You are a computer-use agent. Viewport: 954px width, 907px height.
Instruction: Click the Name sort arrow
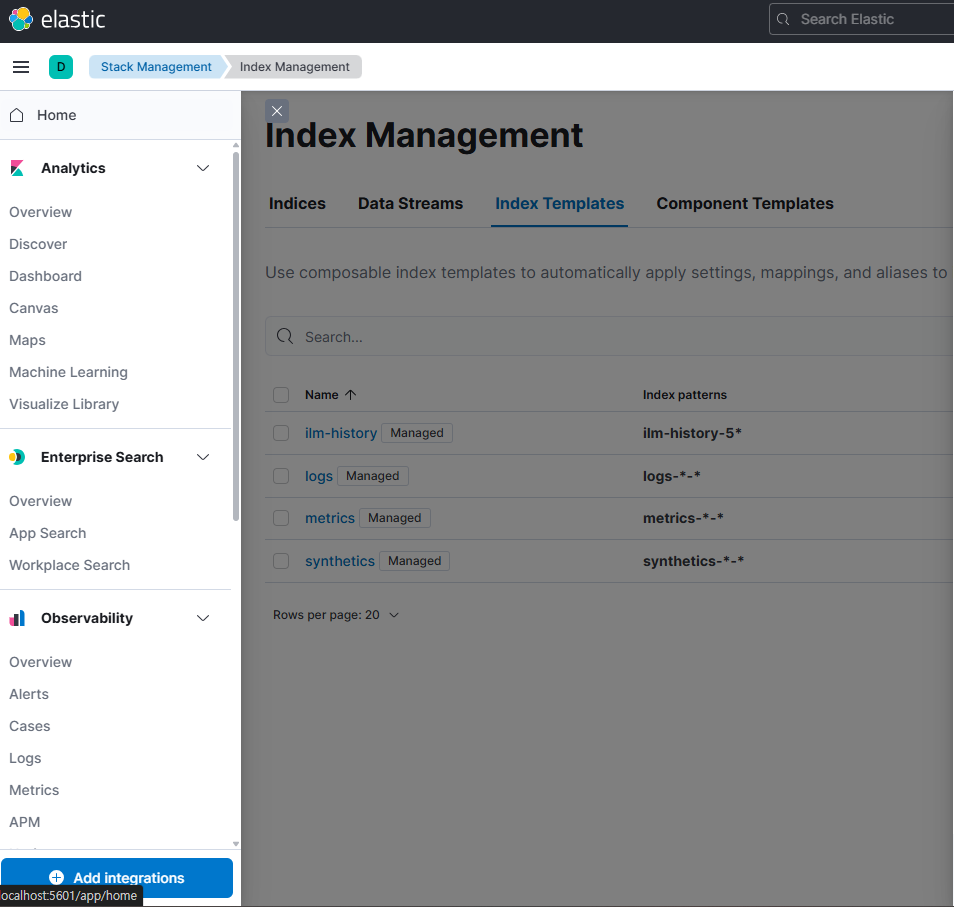pyautogui.click(x=350, y=395)
